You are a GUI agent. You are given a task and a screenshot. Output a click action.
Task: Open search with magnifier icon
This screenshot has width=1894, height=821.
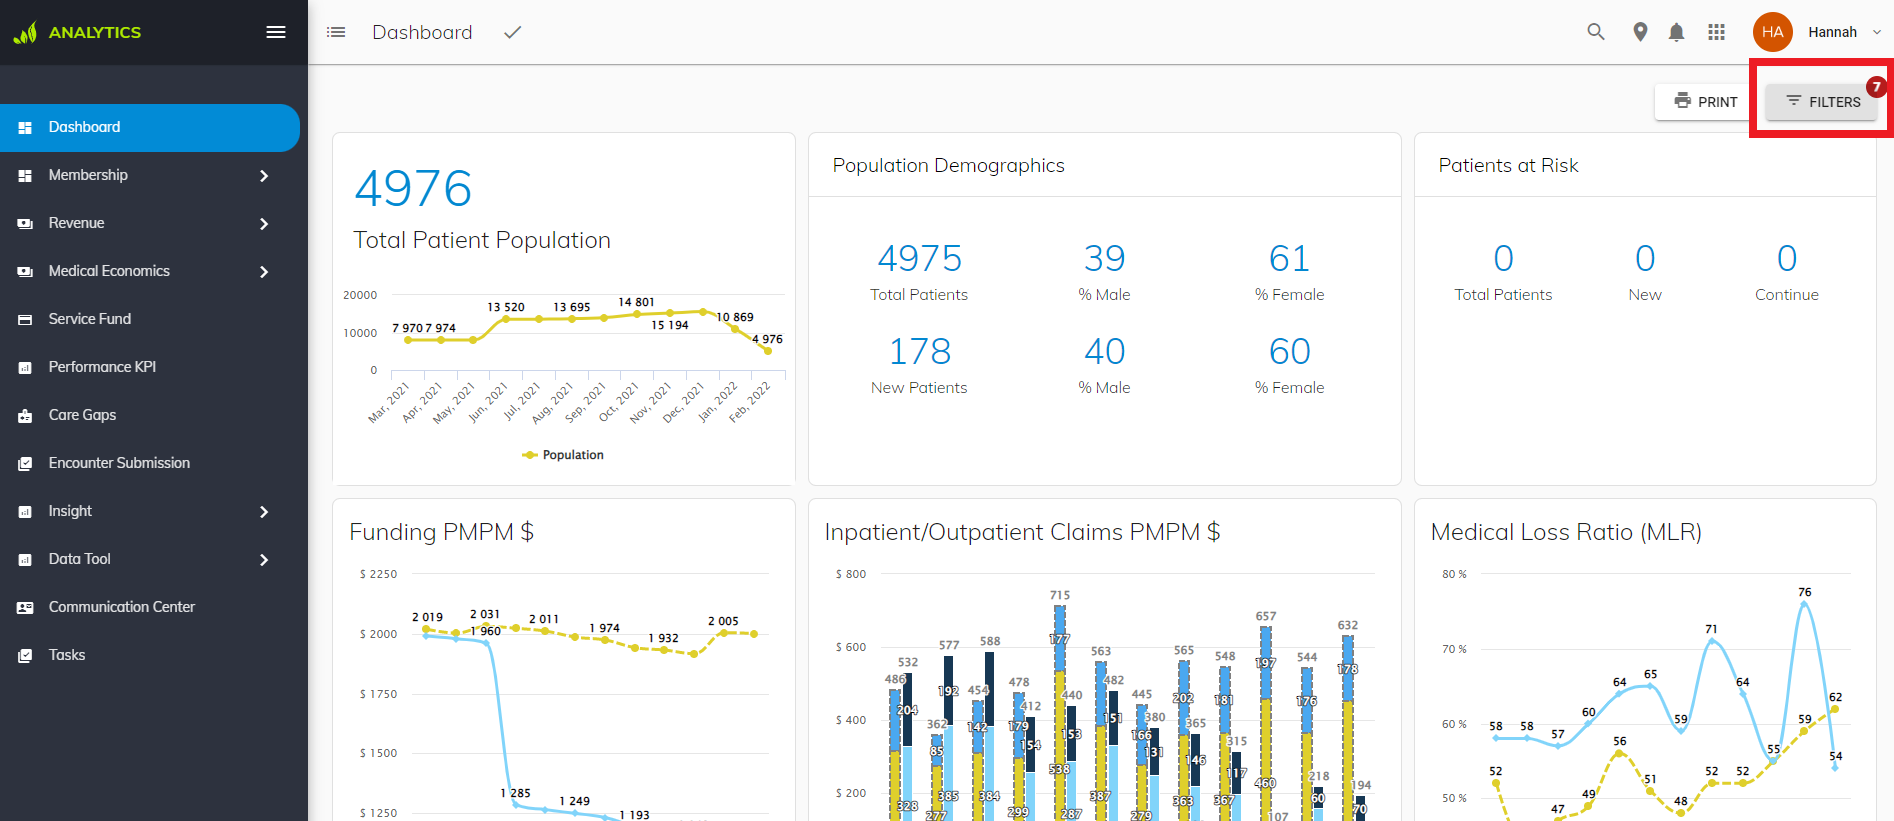tap(1596, 32)
